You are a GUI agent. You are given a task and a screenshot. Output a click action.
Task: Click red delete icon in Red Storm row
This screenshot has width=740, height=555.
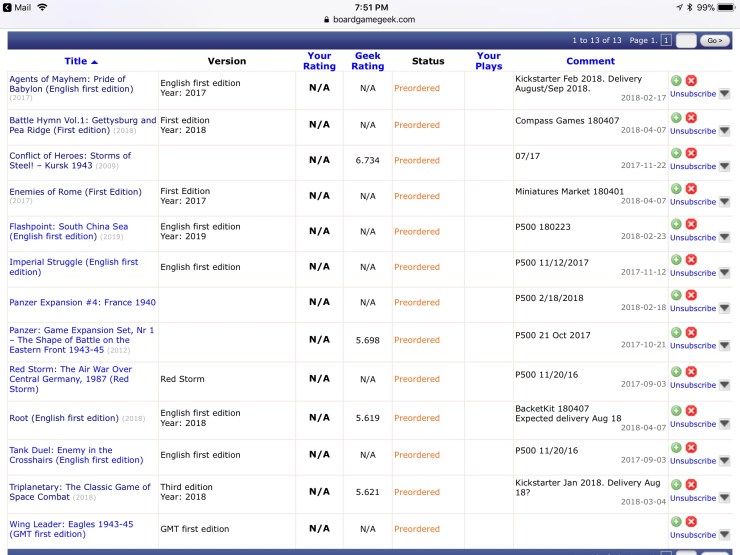(x=691, y=371)
